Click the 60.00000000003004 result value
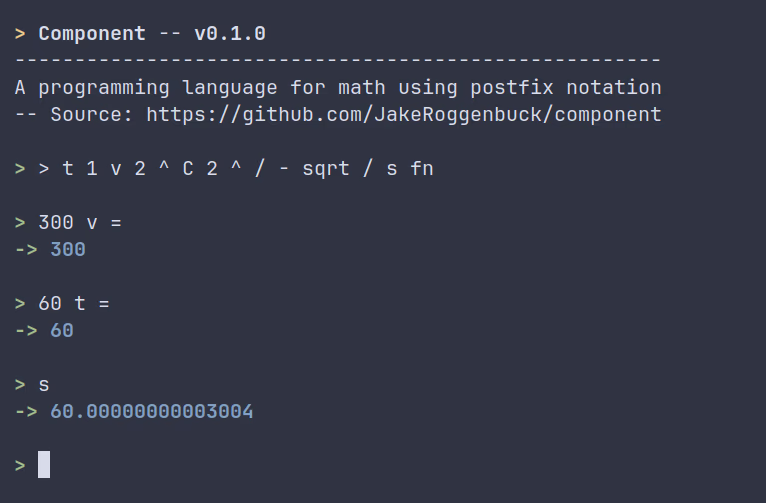Image resolution: width=766 pixels, height=503 pixels. pyautogui.click(x=152, y=411)
